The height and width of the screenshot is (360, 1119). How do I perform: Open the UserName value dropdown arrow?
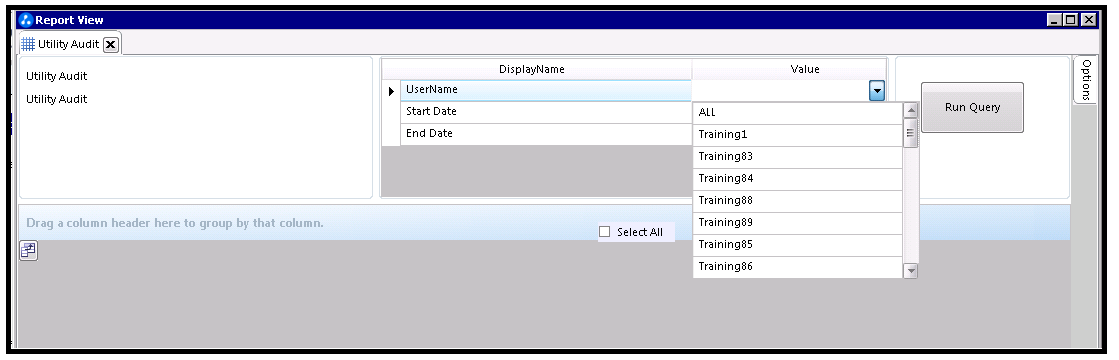pyautogui.click(x=877, y=91)
